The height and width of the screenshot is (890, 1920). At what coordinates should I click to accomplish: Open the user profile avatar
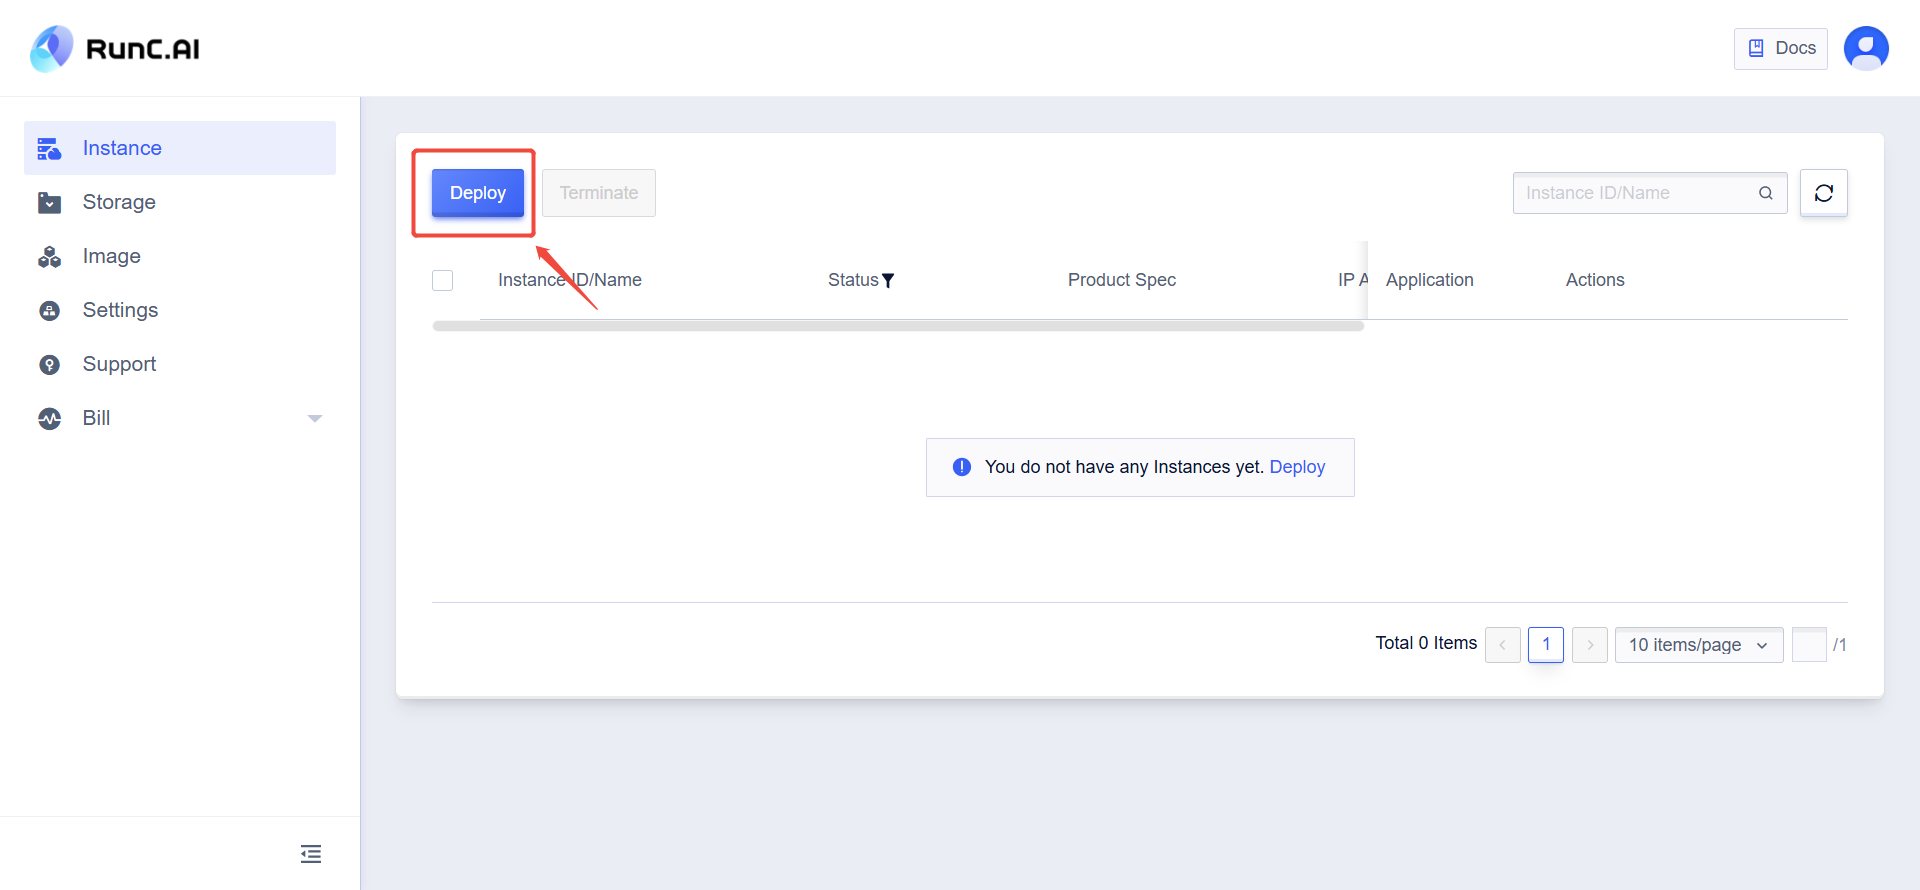(x=1865, y=48)
